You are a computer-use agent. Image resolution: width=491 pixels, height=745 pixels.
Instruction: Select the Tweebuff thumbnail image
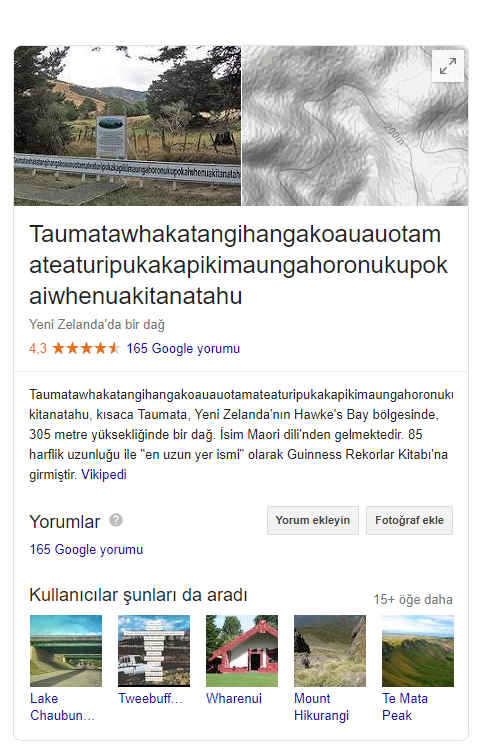[x=154, y=651]
